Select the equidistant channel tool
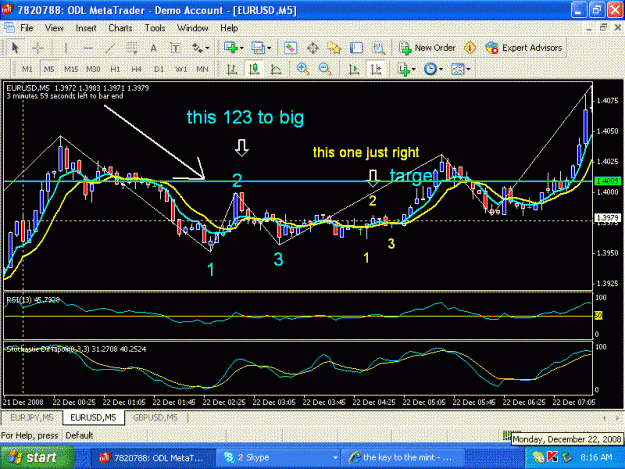Image resolution: width=625 pixels, height=469 pixels. tap(132, 48)
